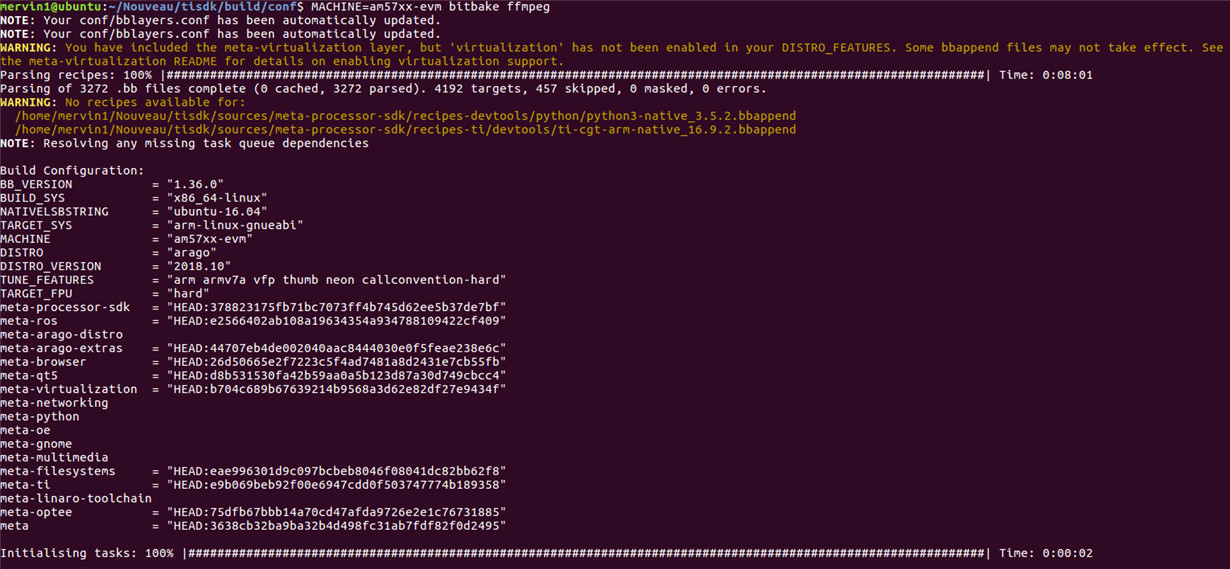Click the meta-gnome layer name

coord(36,444)
